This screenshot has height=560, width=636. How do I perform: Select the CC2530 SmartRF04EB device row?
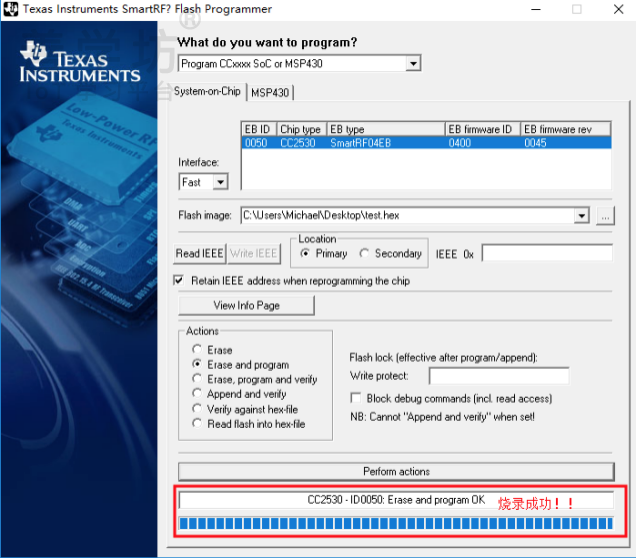(x=426, y=143)
